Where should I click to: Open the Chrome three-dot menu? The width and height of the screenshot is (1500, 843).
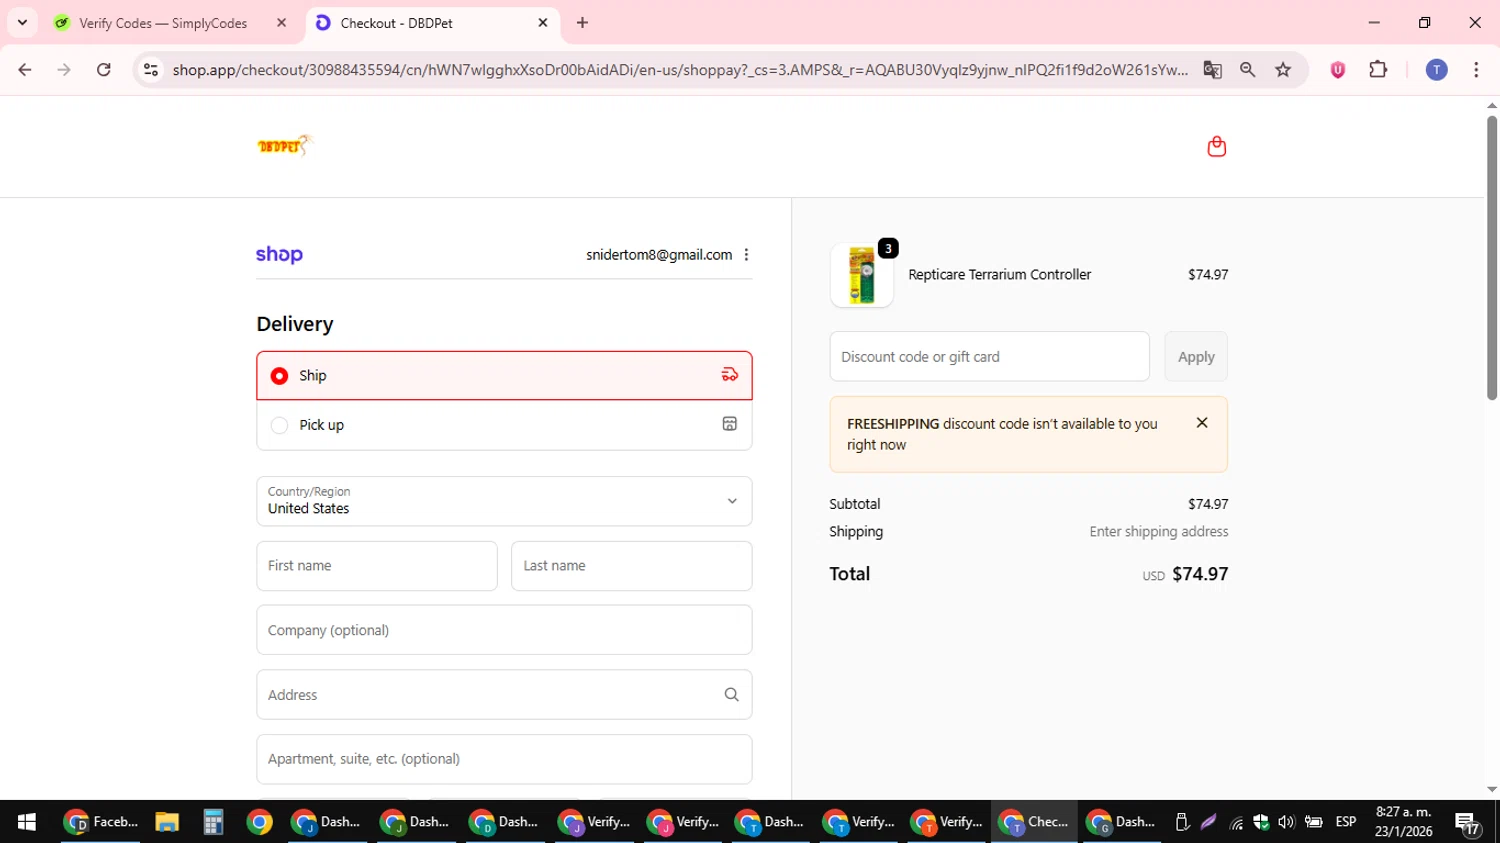pyautogui.click(x=1476, y=70)
